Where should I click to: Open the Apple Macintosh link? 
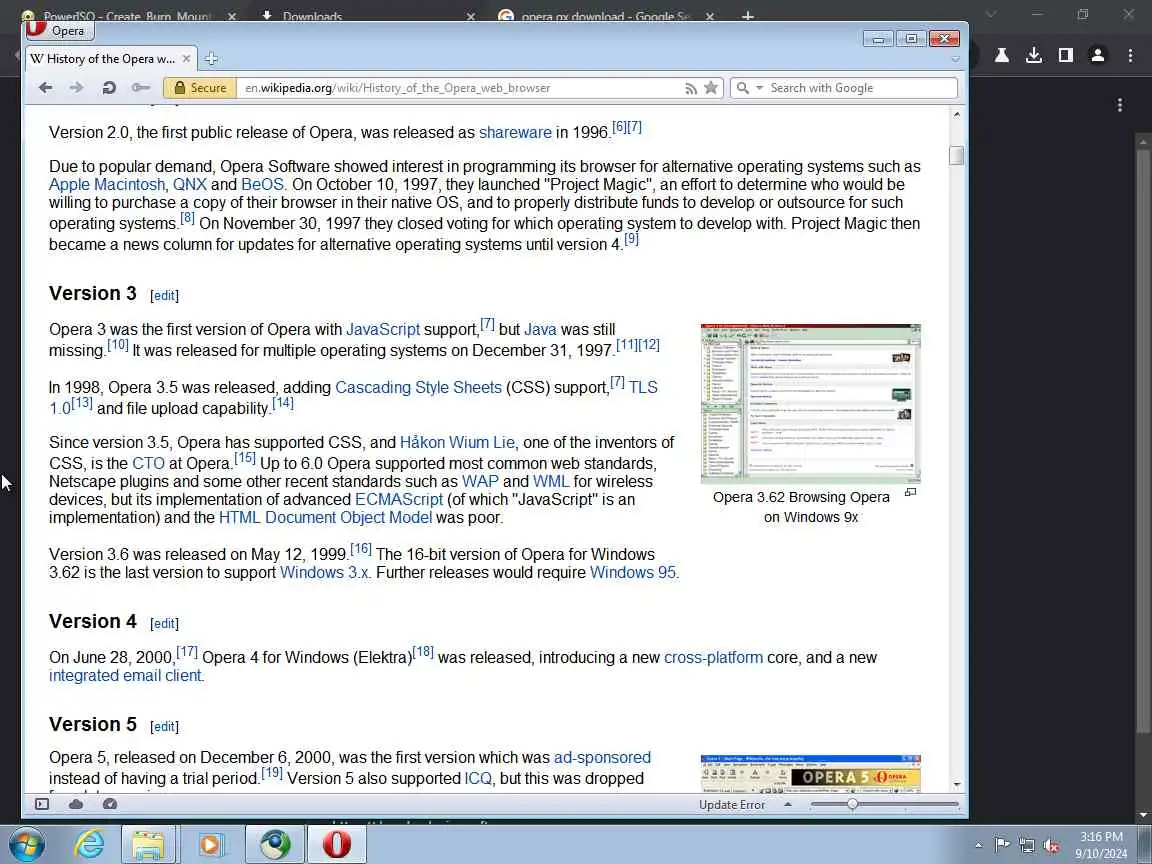coord(107,184)
